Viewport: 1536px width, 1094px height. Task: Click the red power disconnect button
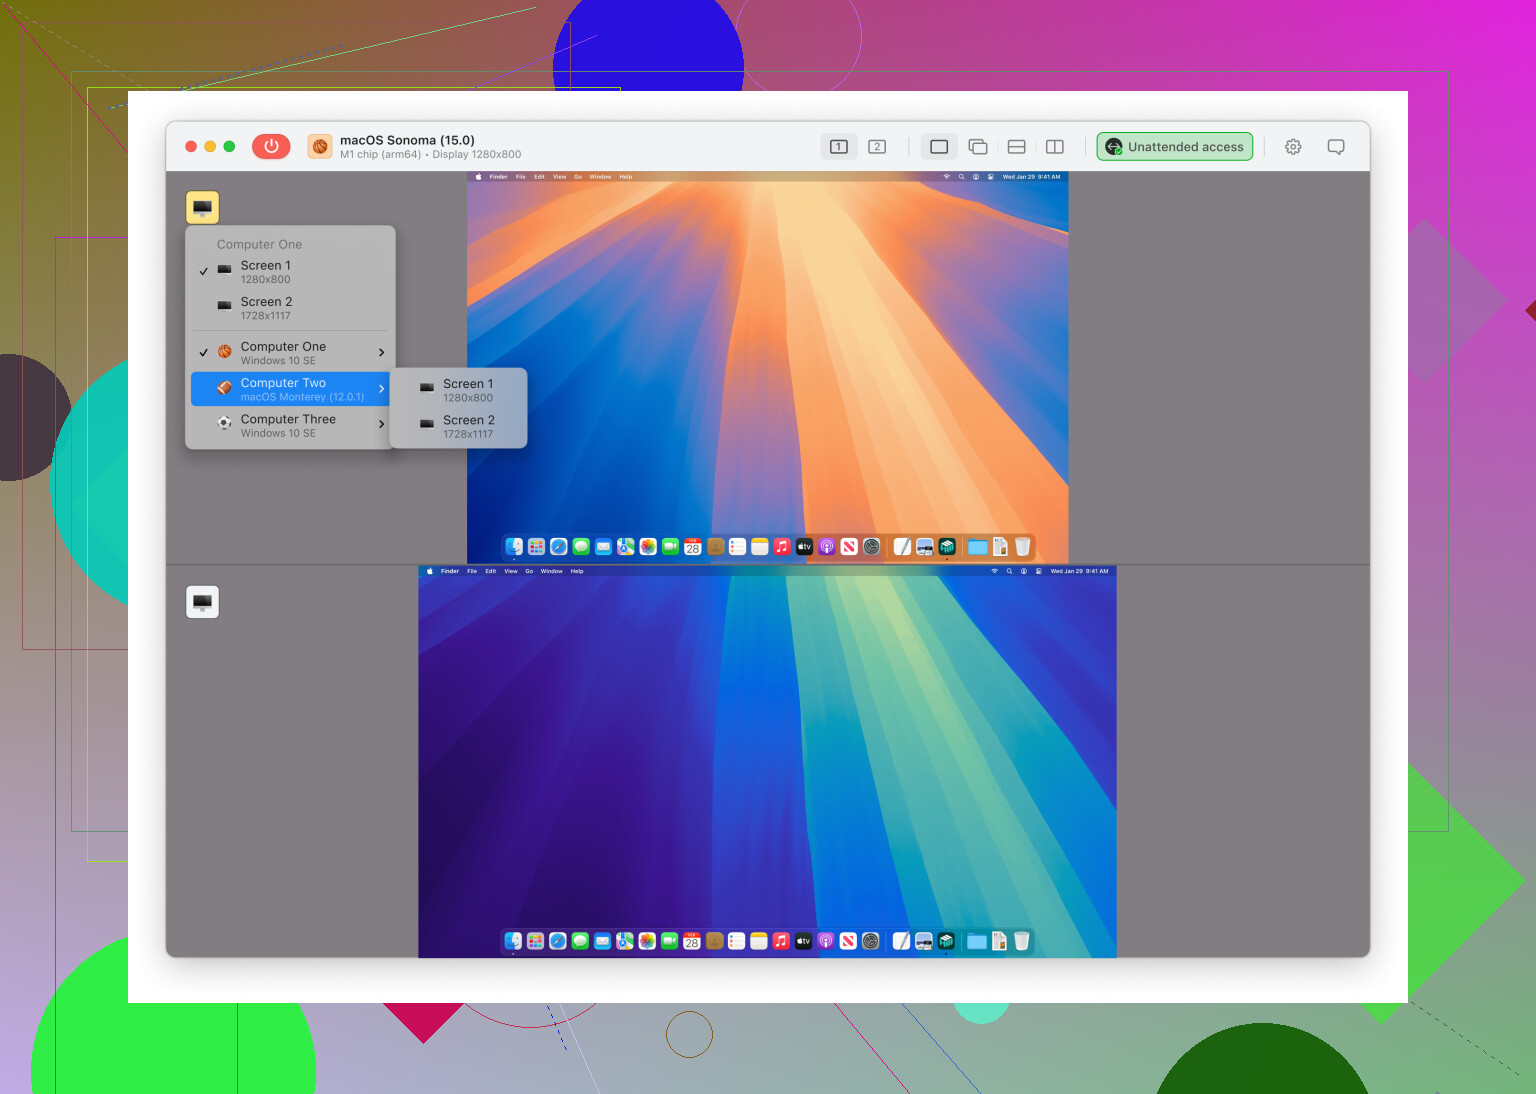point(270,146)
